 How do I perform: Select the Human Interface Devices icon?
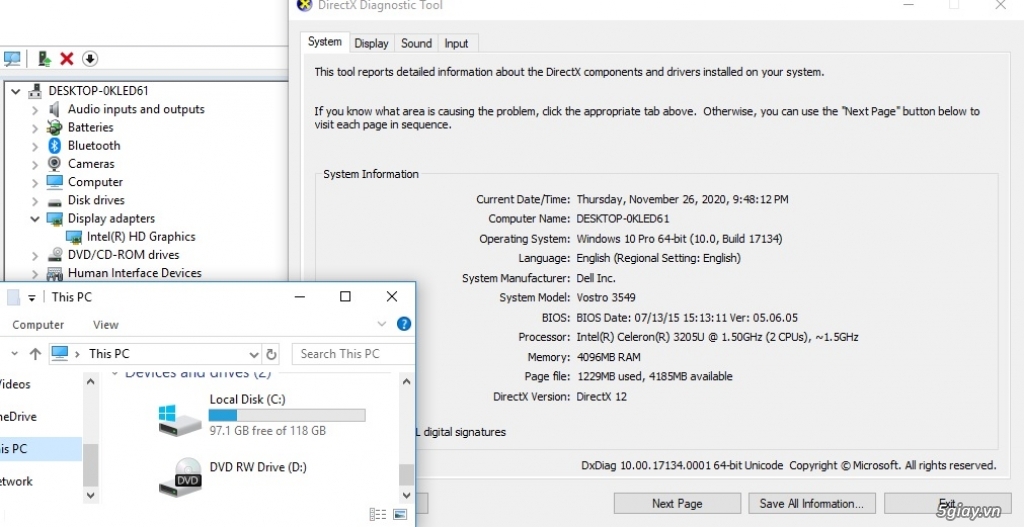(55, 273)
